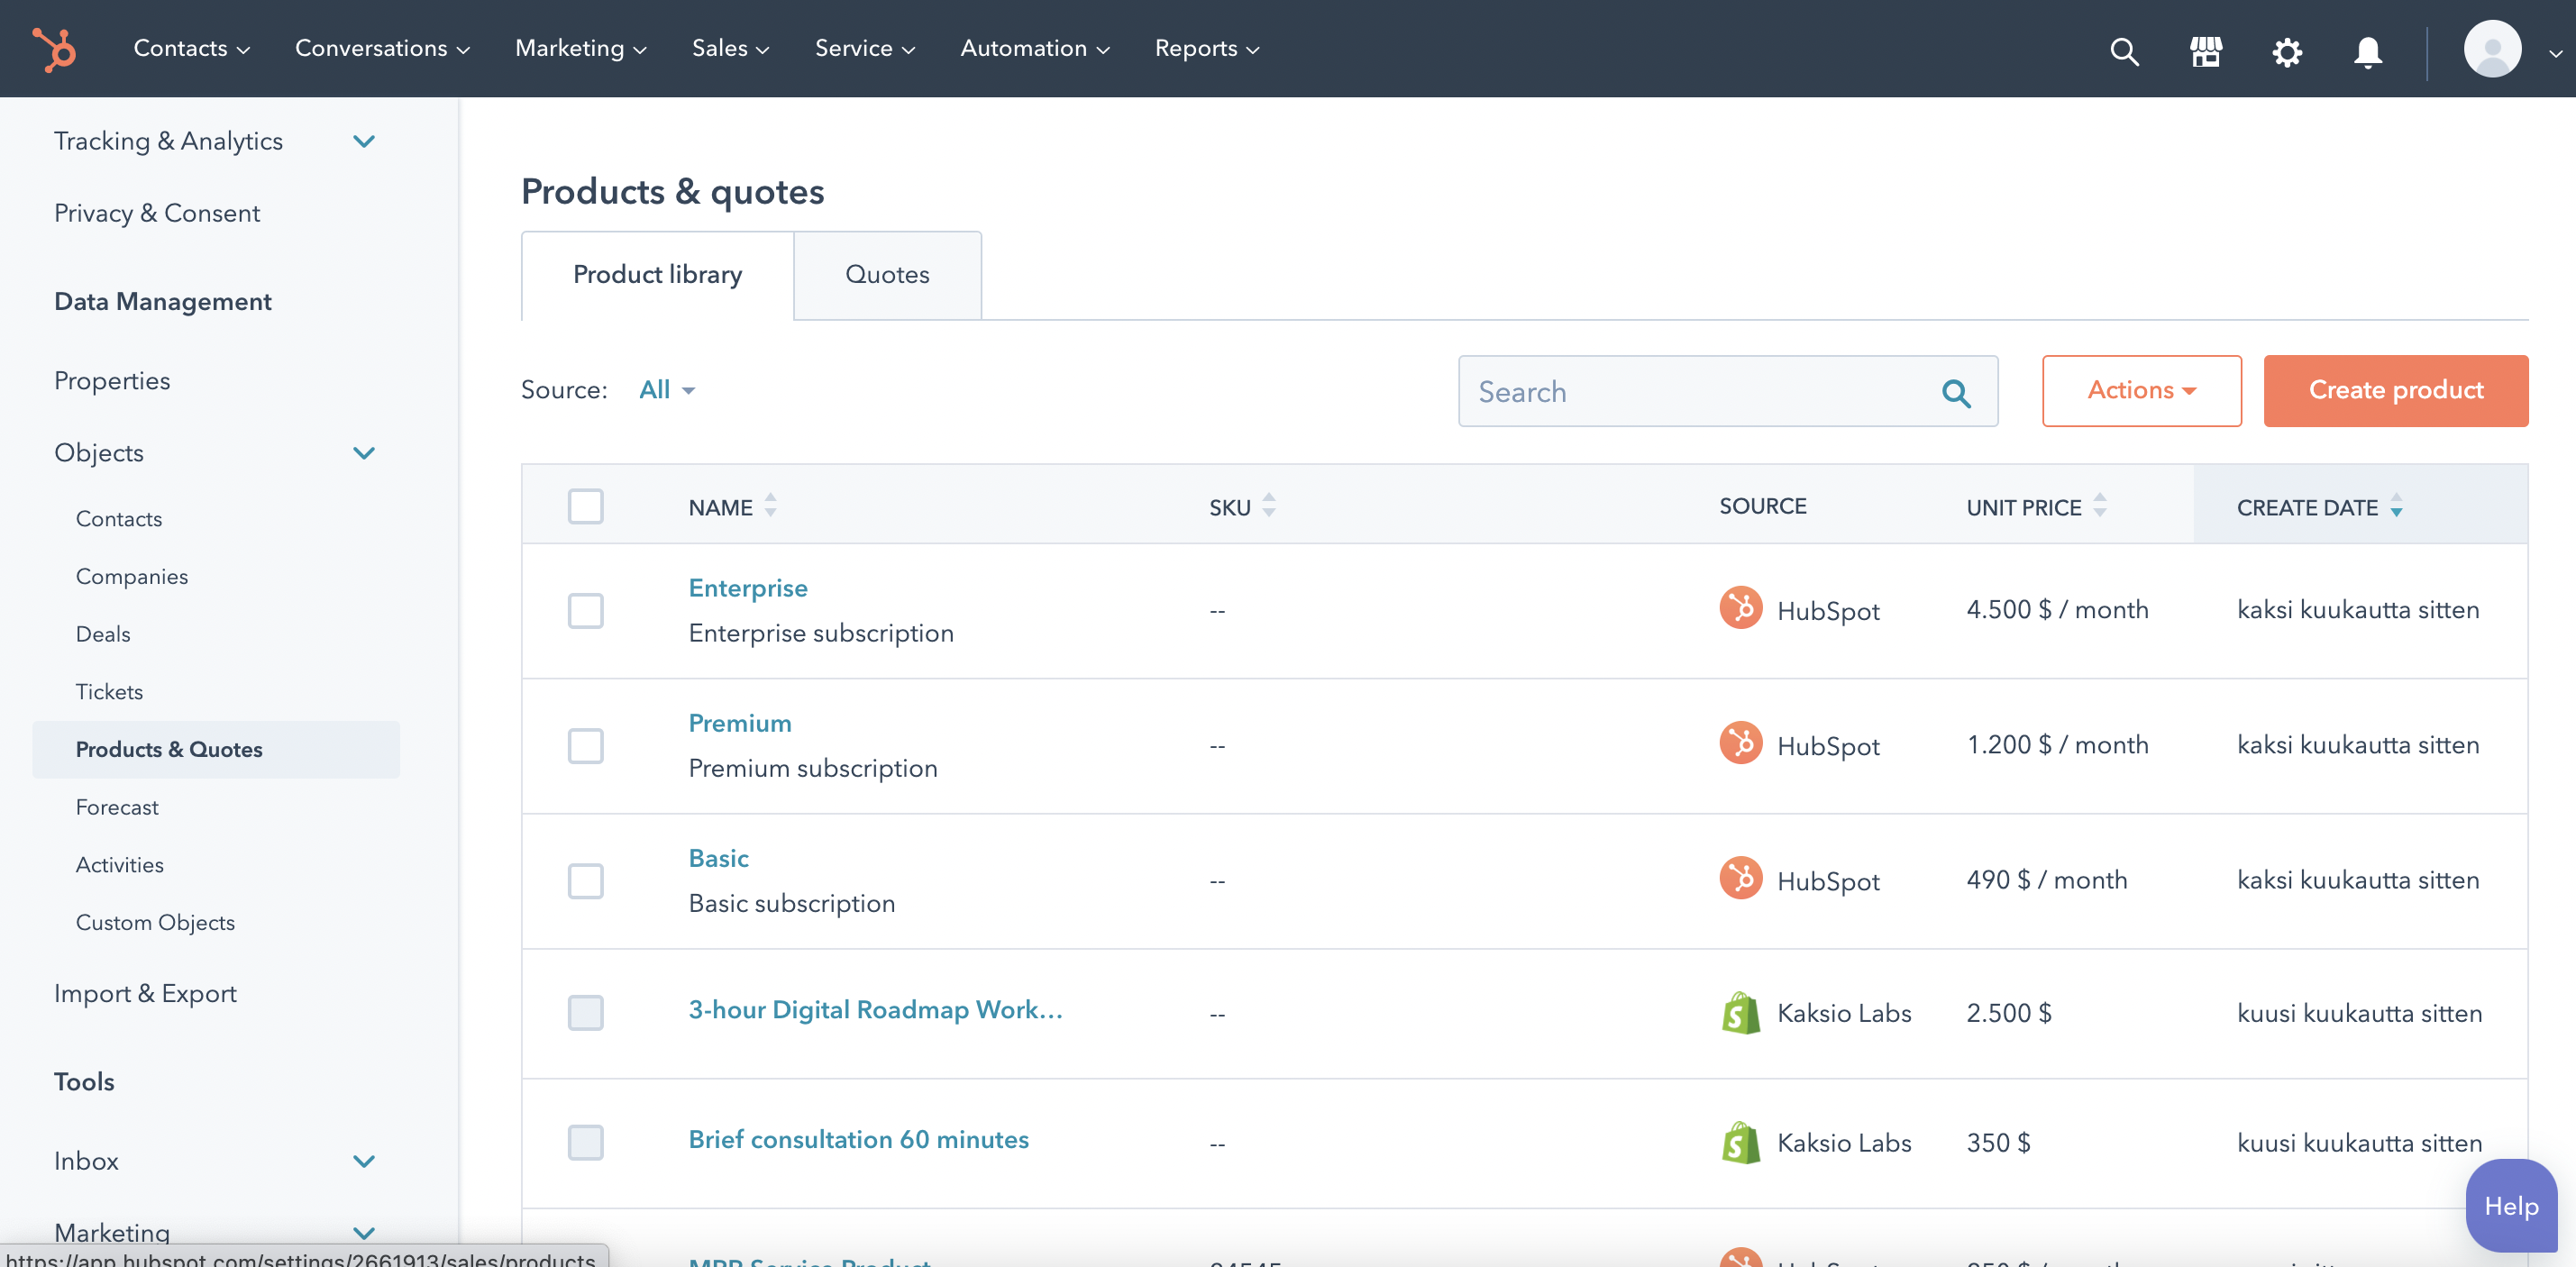Open Activities settings in the sidebar
The height and width of the screenshot is (1267, 2576).
coord(120,865)
